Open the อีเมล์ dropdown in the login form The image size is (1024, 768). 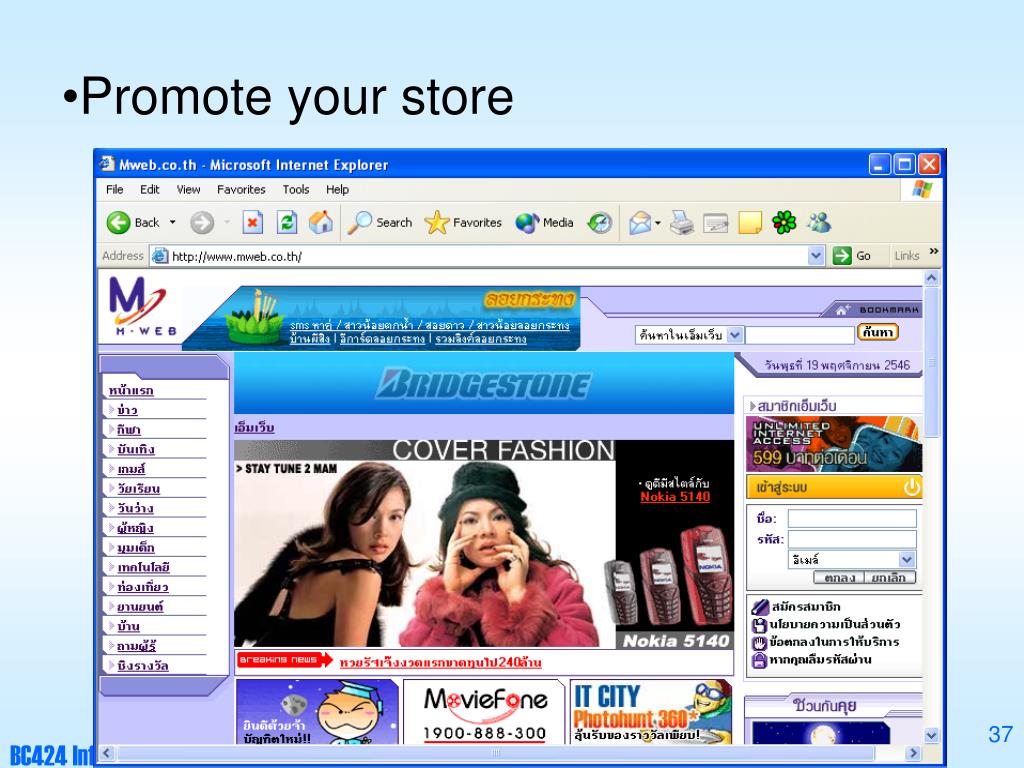click(906, 560)
